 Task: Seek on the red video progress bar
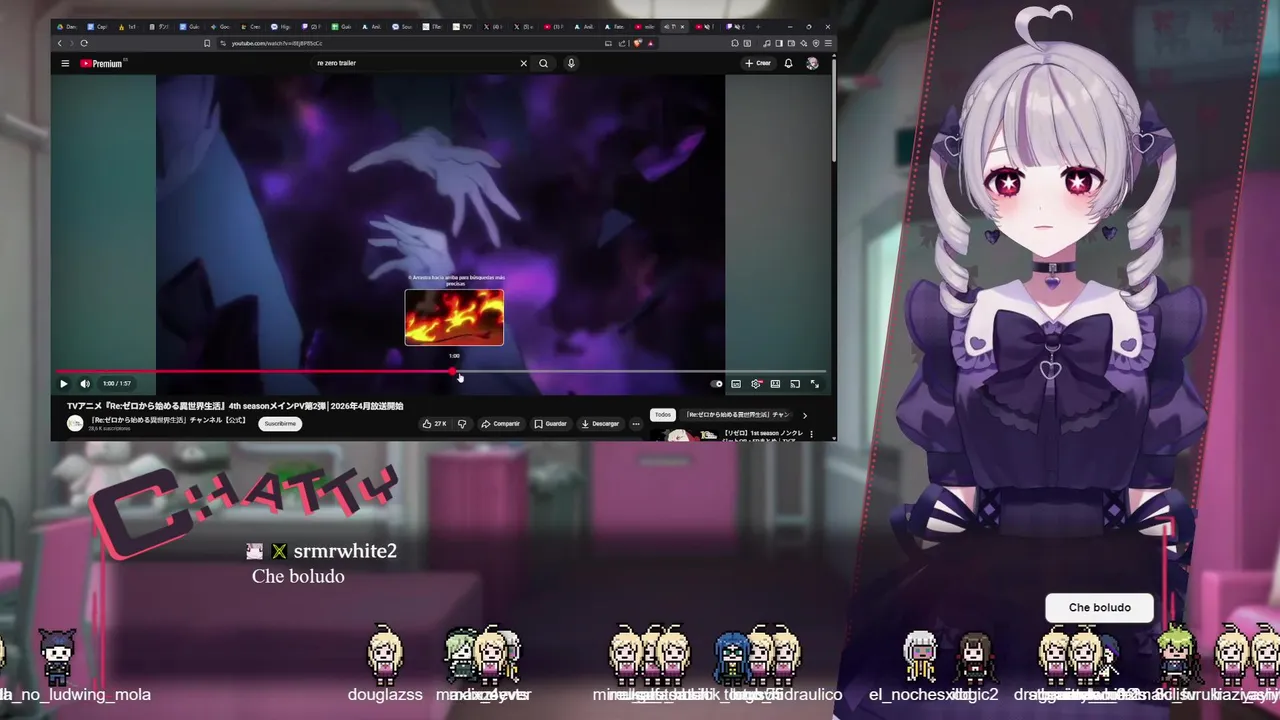(441, 371)
